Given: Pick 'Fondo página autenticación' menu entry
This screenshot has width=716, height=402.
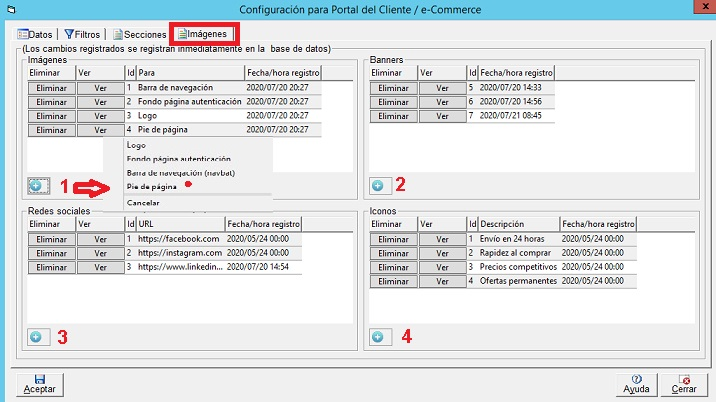Looking at the screenshot, I should pyautogui.click(x=178, y=159).
